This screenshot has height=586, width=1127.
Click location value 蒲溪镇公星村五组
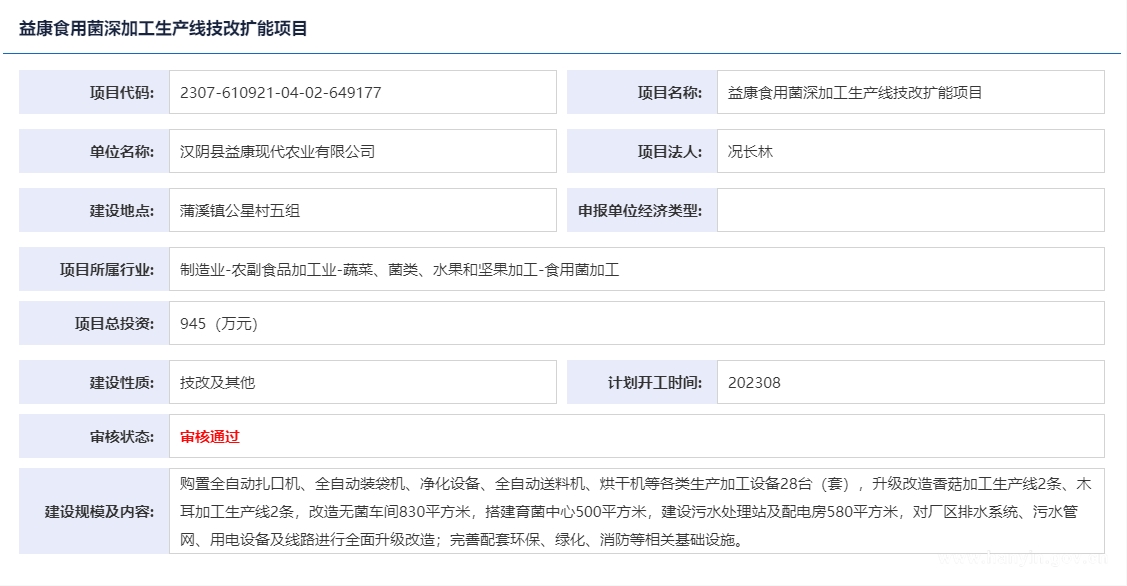239,211
